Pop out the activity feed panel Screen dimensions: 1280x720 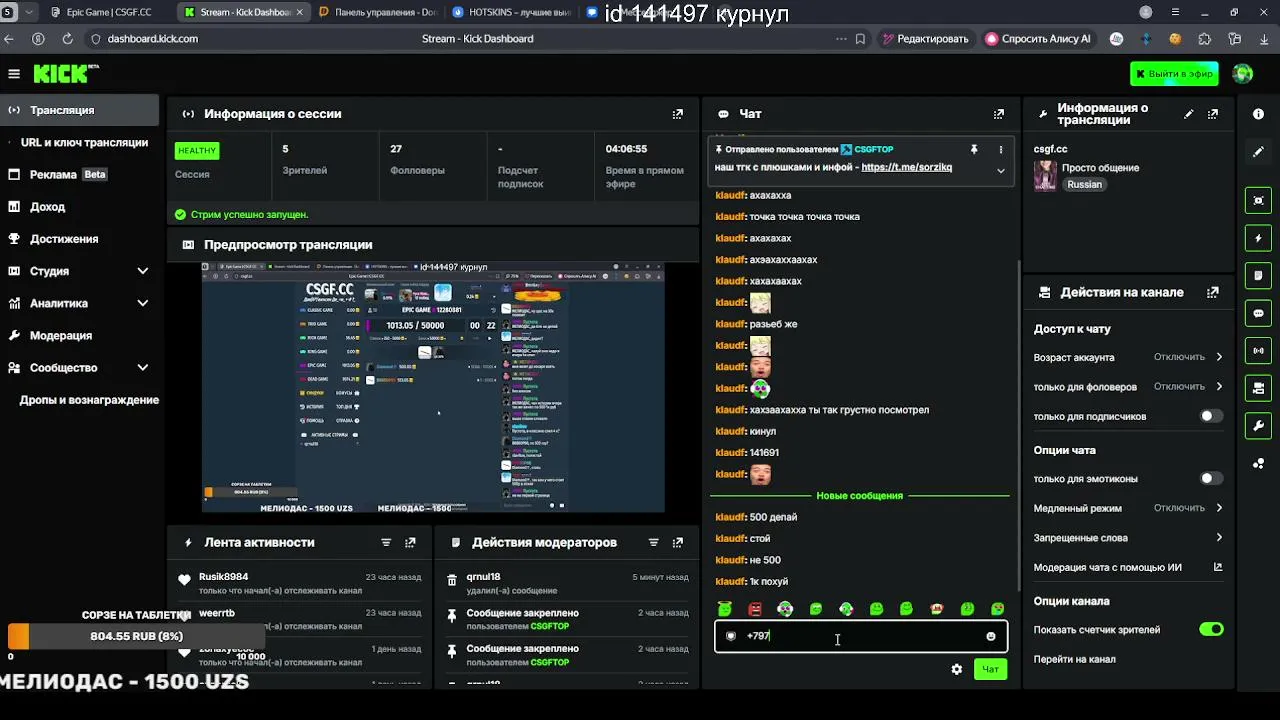coord(410,543)
